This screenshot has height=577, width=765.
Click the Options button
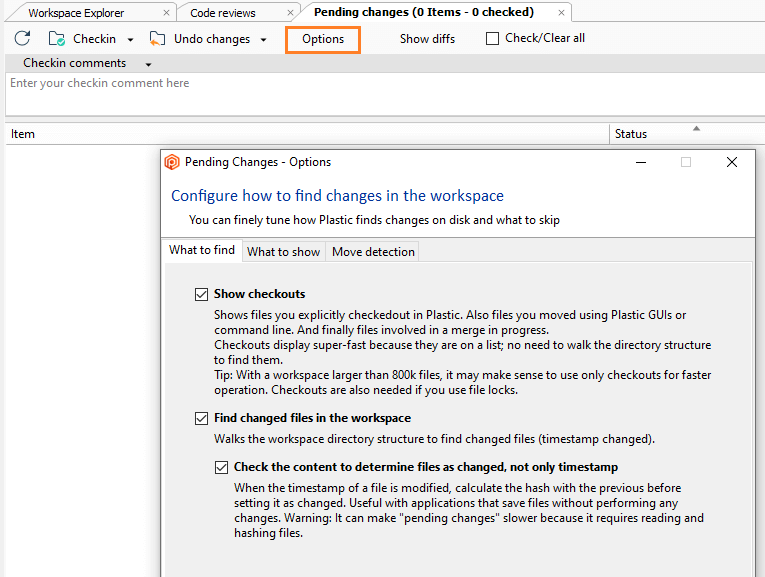click(x=323, y=40)
